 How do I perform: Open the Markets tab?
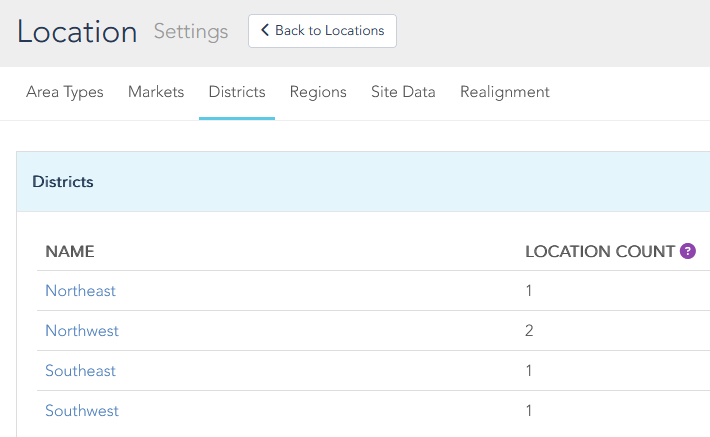[x=156, y=92]
